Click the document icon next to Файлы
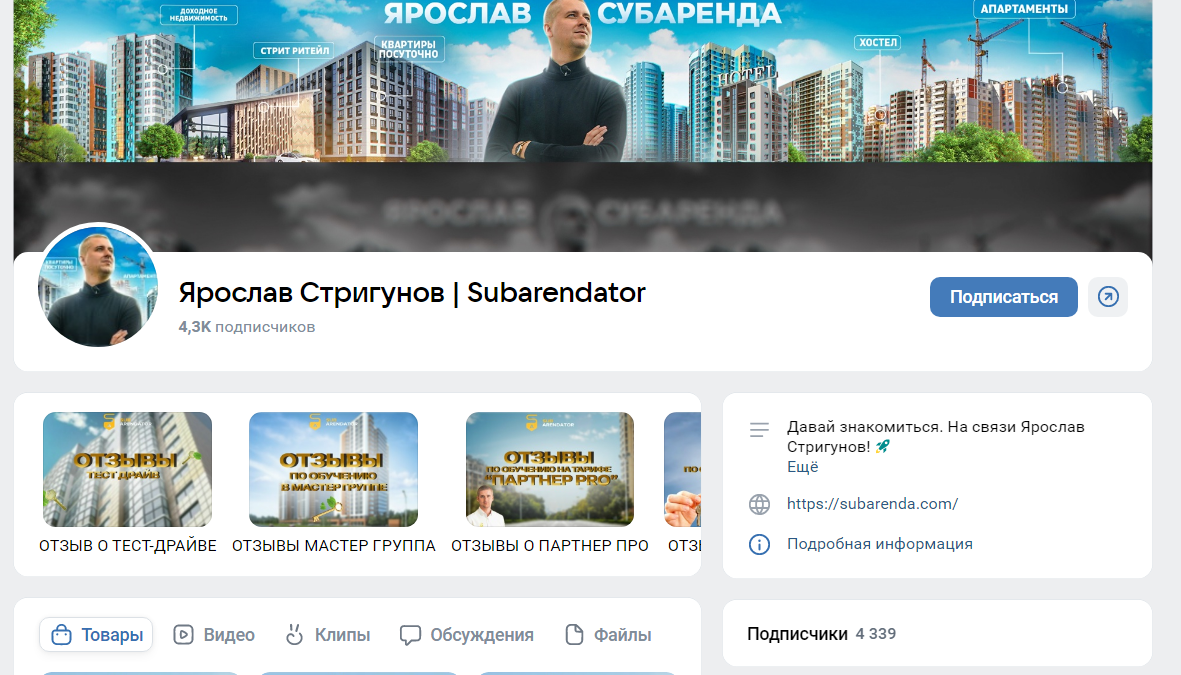 pyautogui.click(x=574, y=635)
